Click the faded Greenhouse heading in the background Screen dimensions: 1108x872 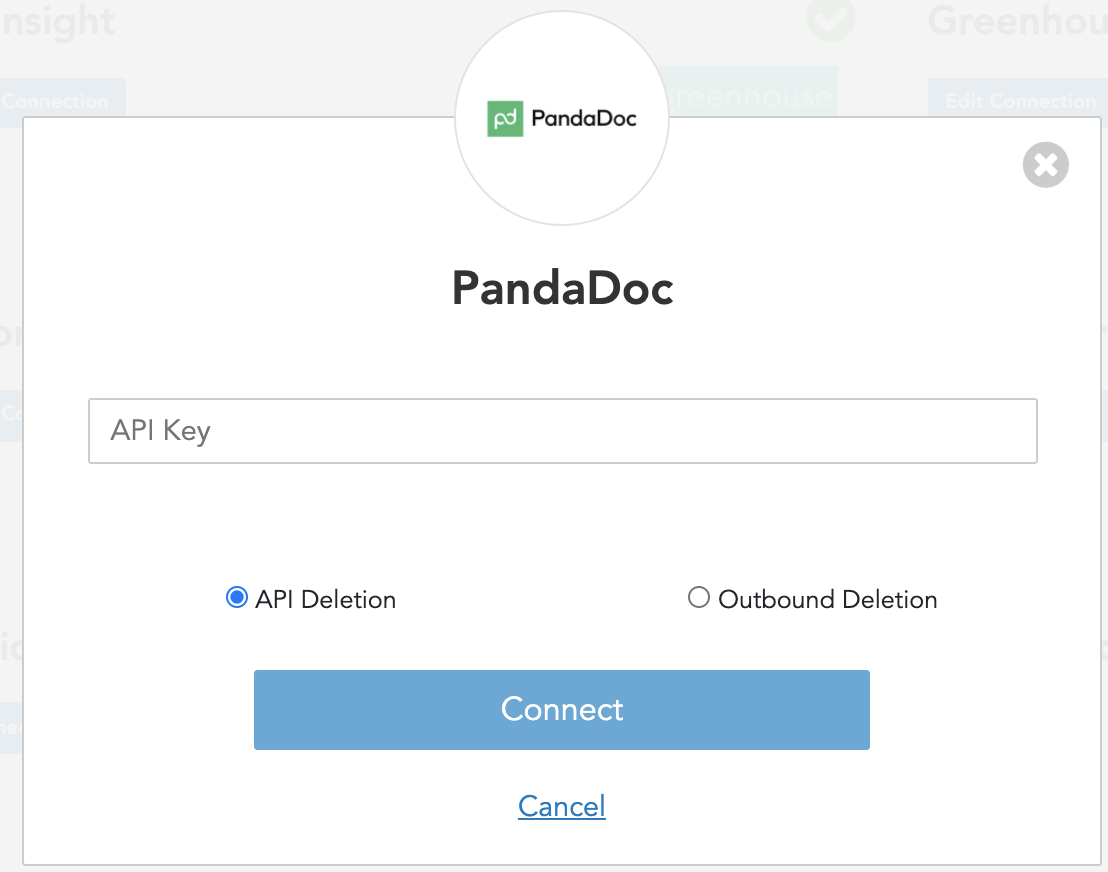1016,21
